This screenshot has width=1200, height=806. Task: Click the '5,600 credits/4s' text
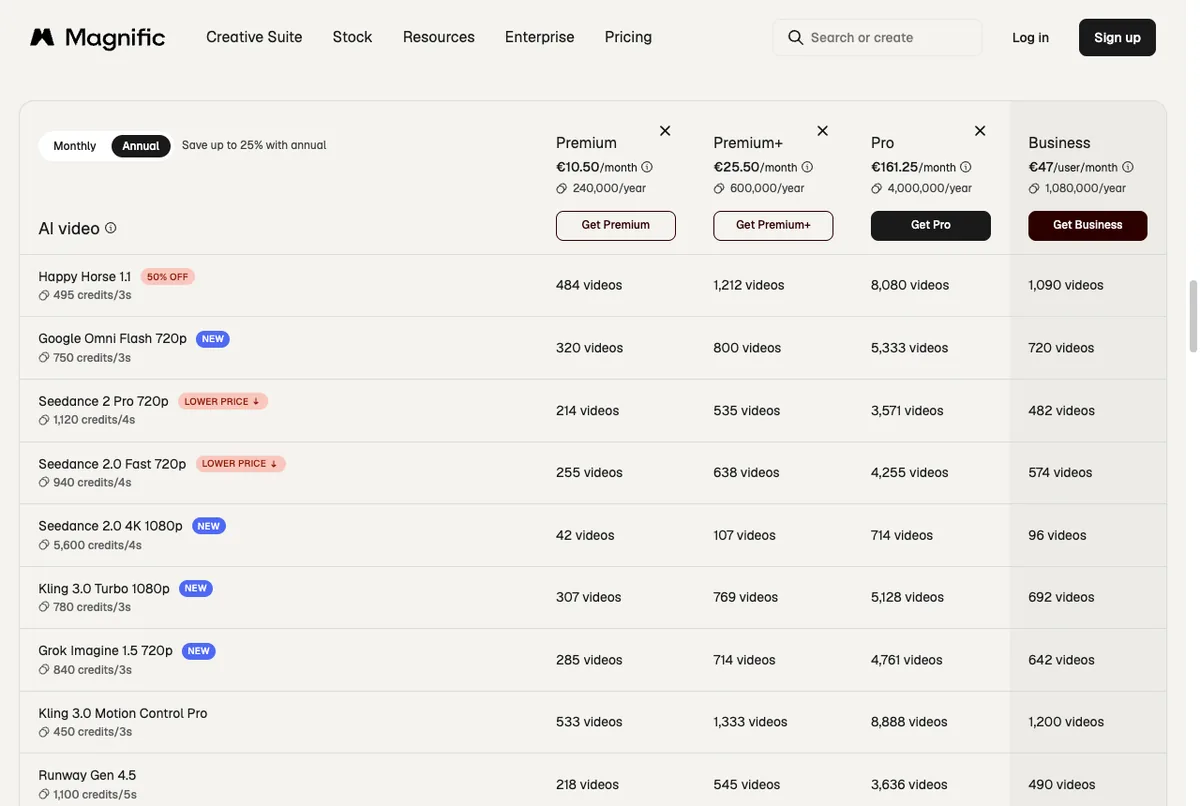(97, 546)
